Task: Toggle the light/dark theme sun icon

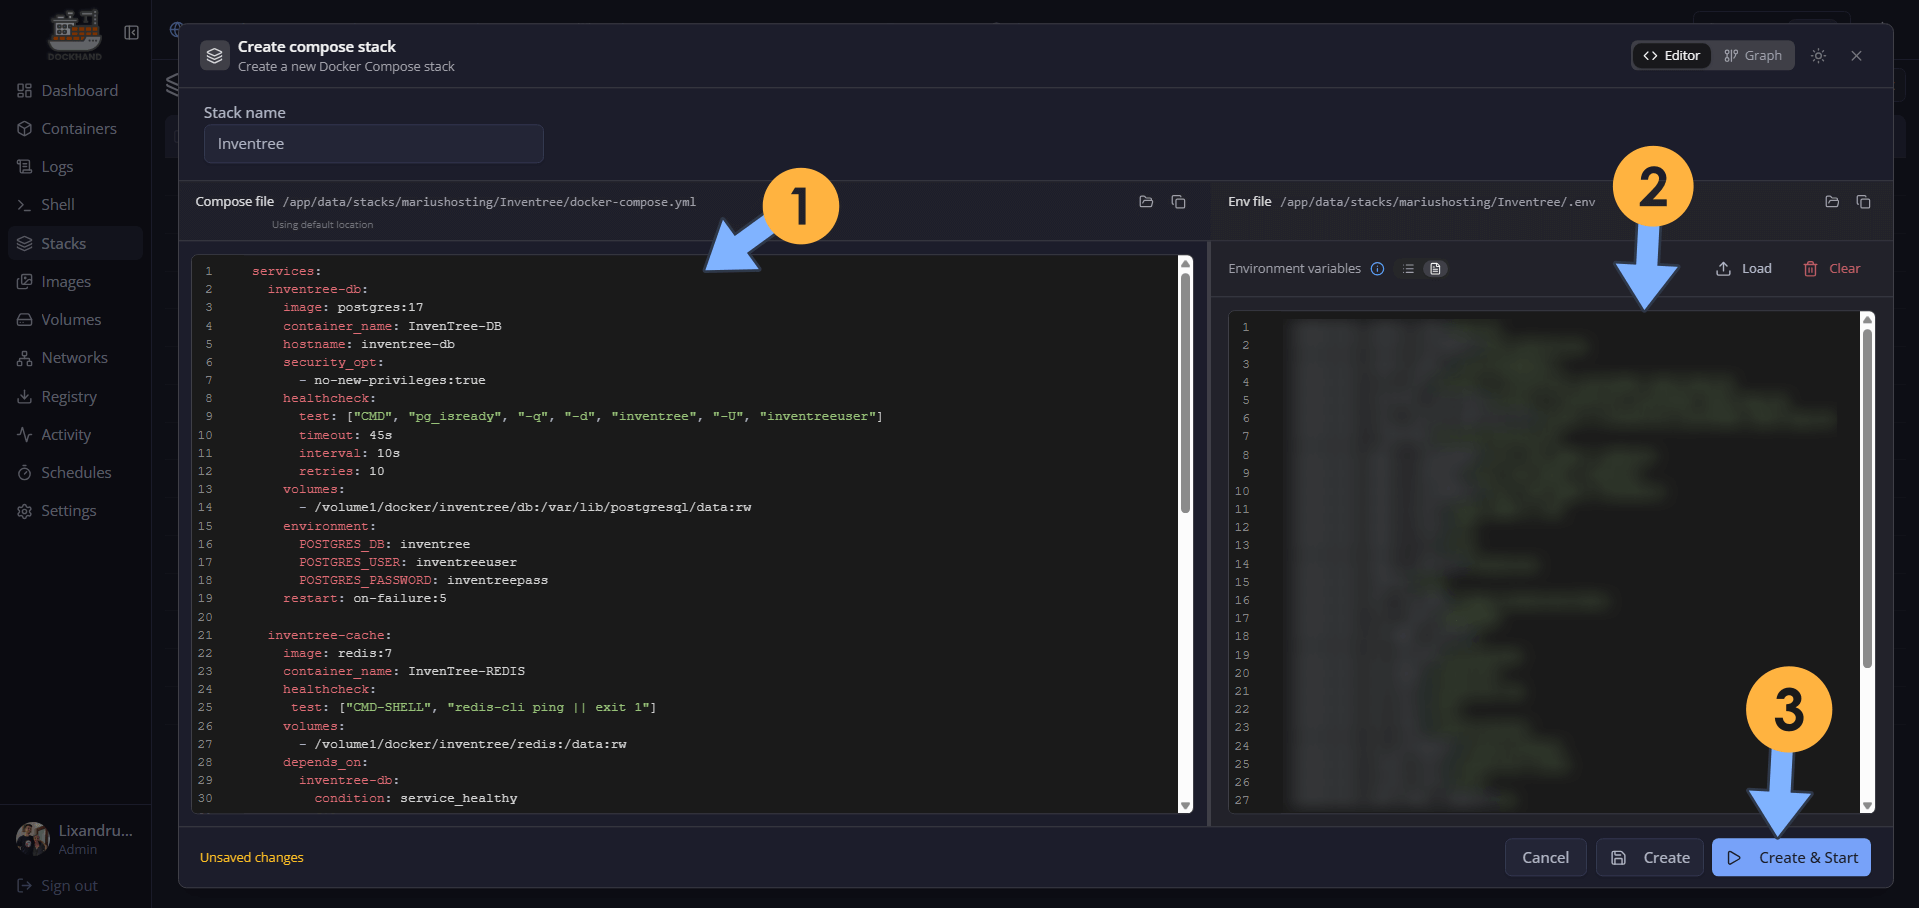Action: pos(1818,56)
